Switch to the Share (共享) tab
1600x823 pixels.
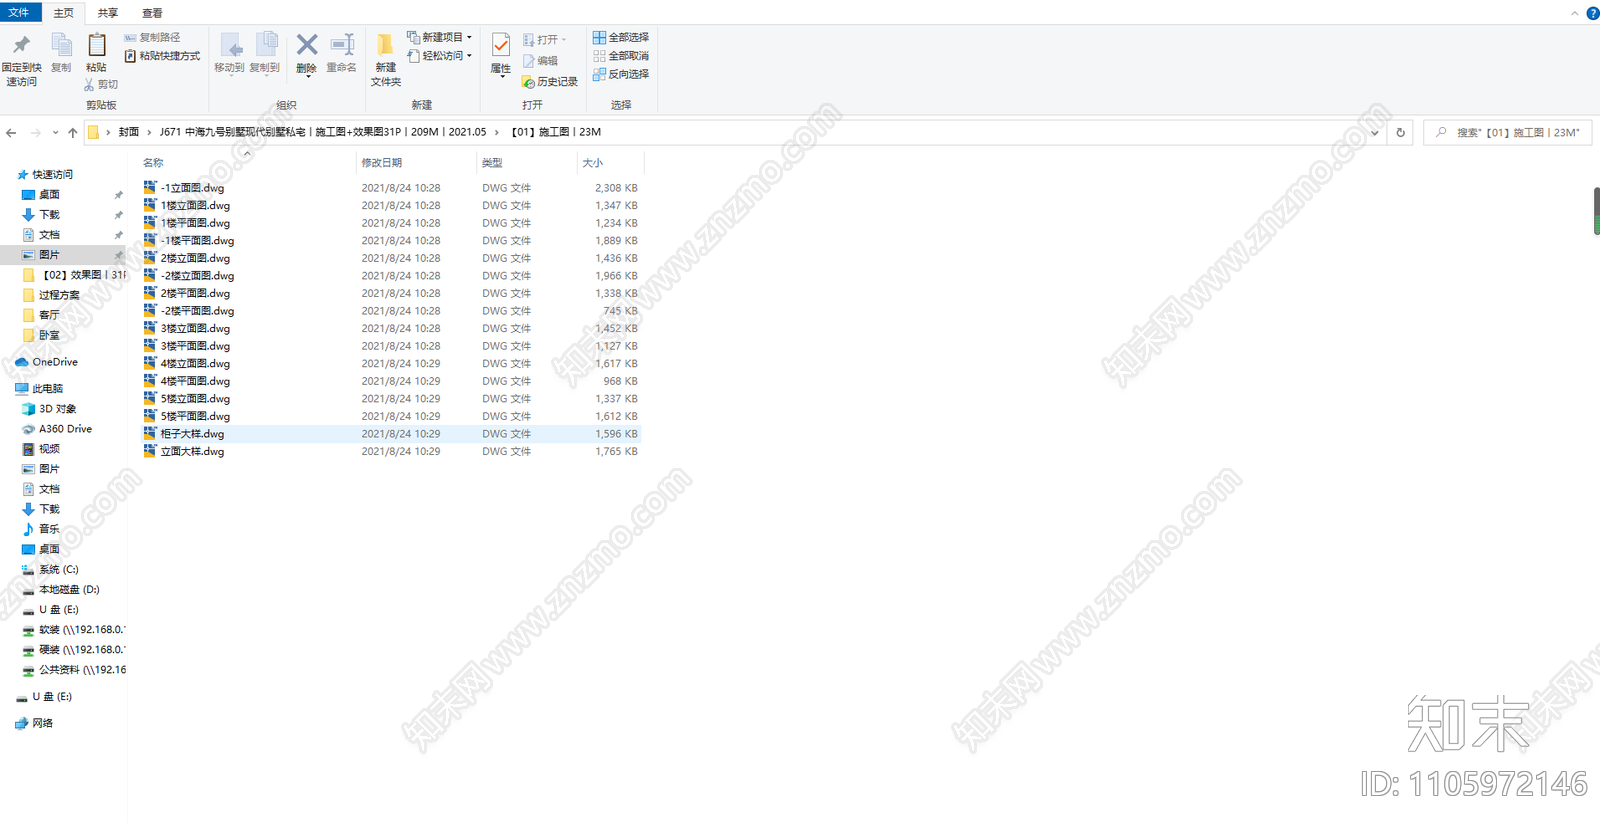point(107,13)
